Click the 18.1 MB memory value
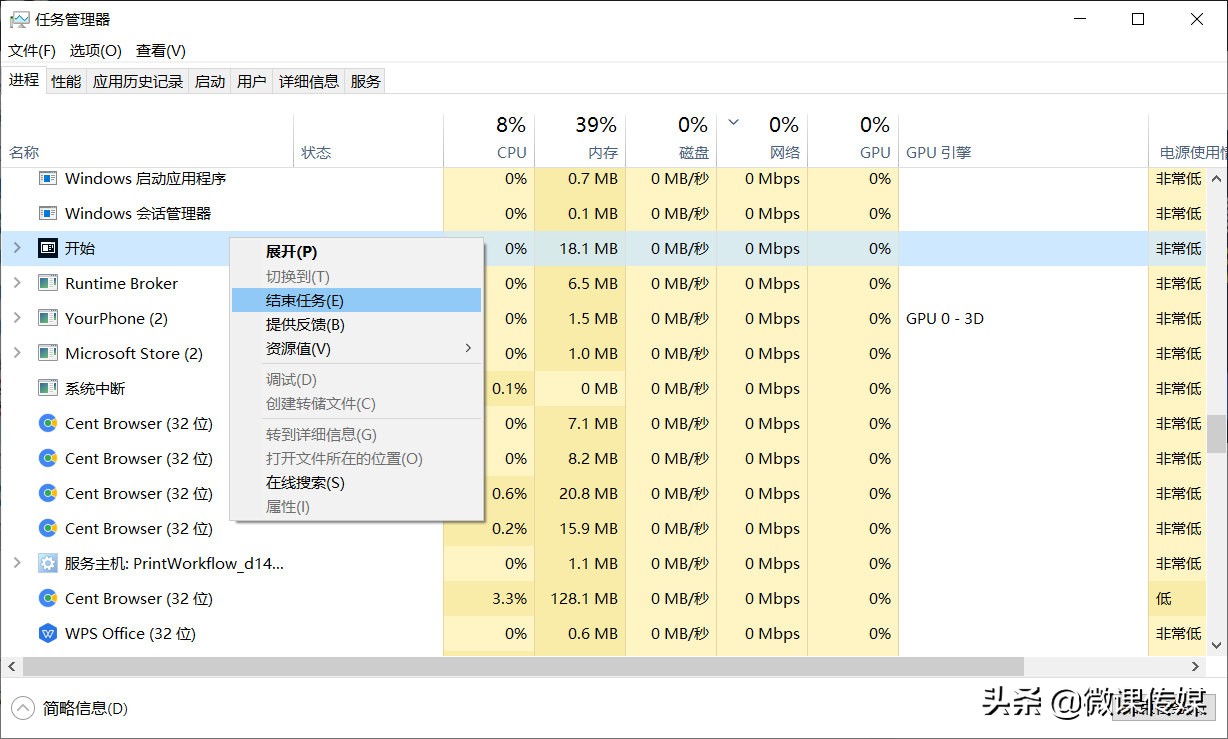This screenshot has height=739, width=1228. point(588,249)
